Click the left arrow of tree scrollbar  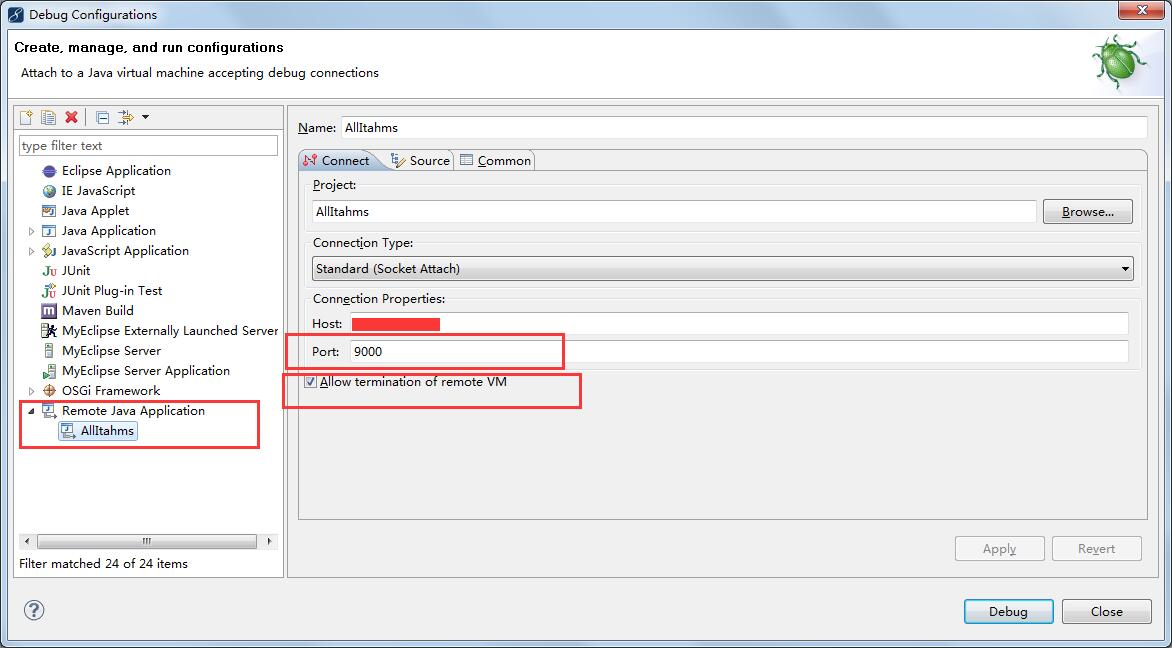click(27, 541)
